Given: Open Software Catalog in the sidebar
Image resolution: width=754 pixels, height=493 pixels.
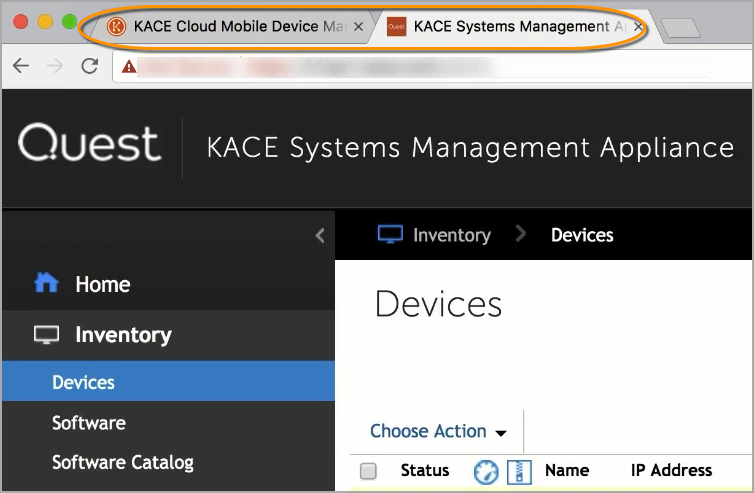Looking at the screenshot, I should 122,462.
